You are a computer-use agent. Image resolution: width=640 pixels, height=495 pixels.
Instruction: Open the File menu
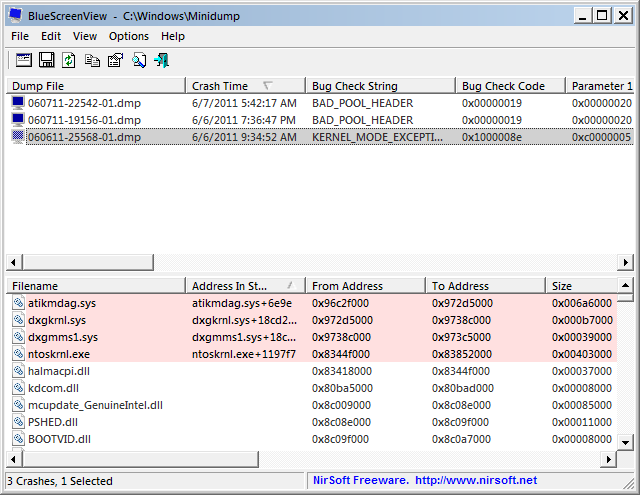tap(20, 36)
